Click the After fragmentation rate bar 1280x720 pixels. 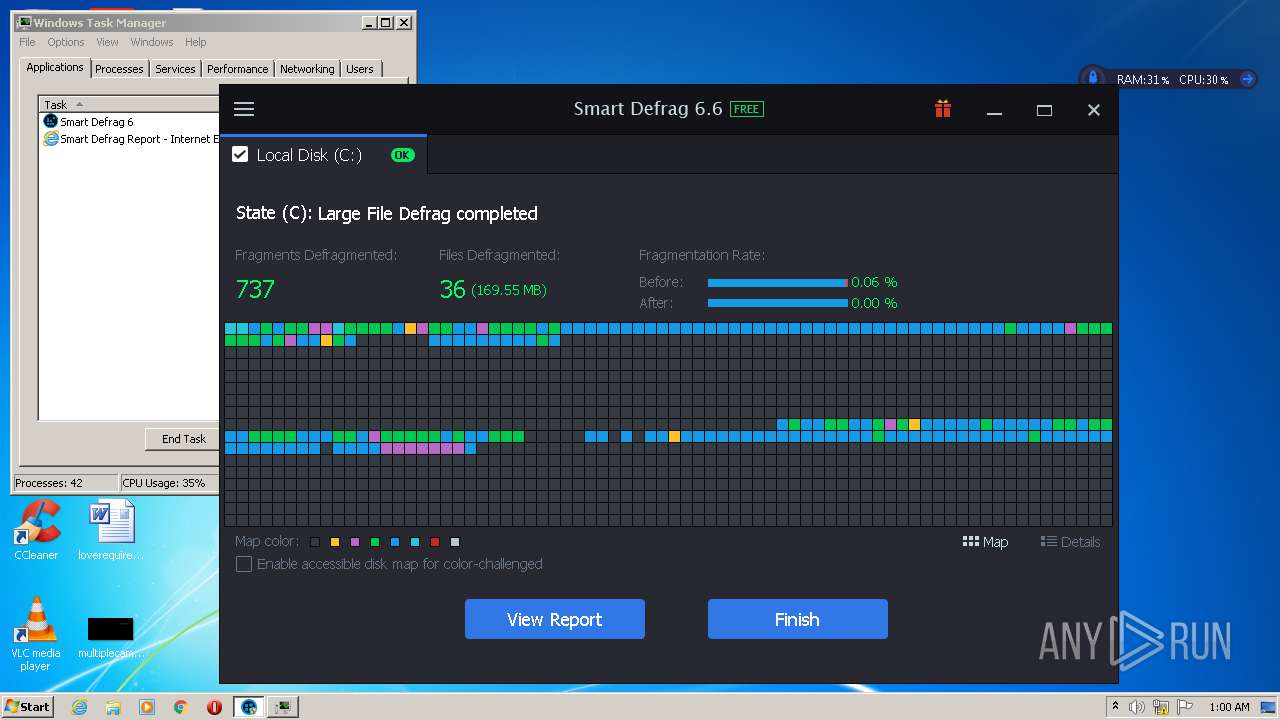click(x=778, y=303)
